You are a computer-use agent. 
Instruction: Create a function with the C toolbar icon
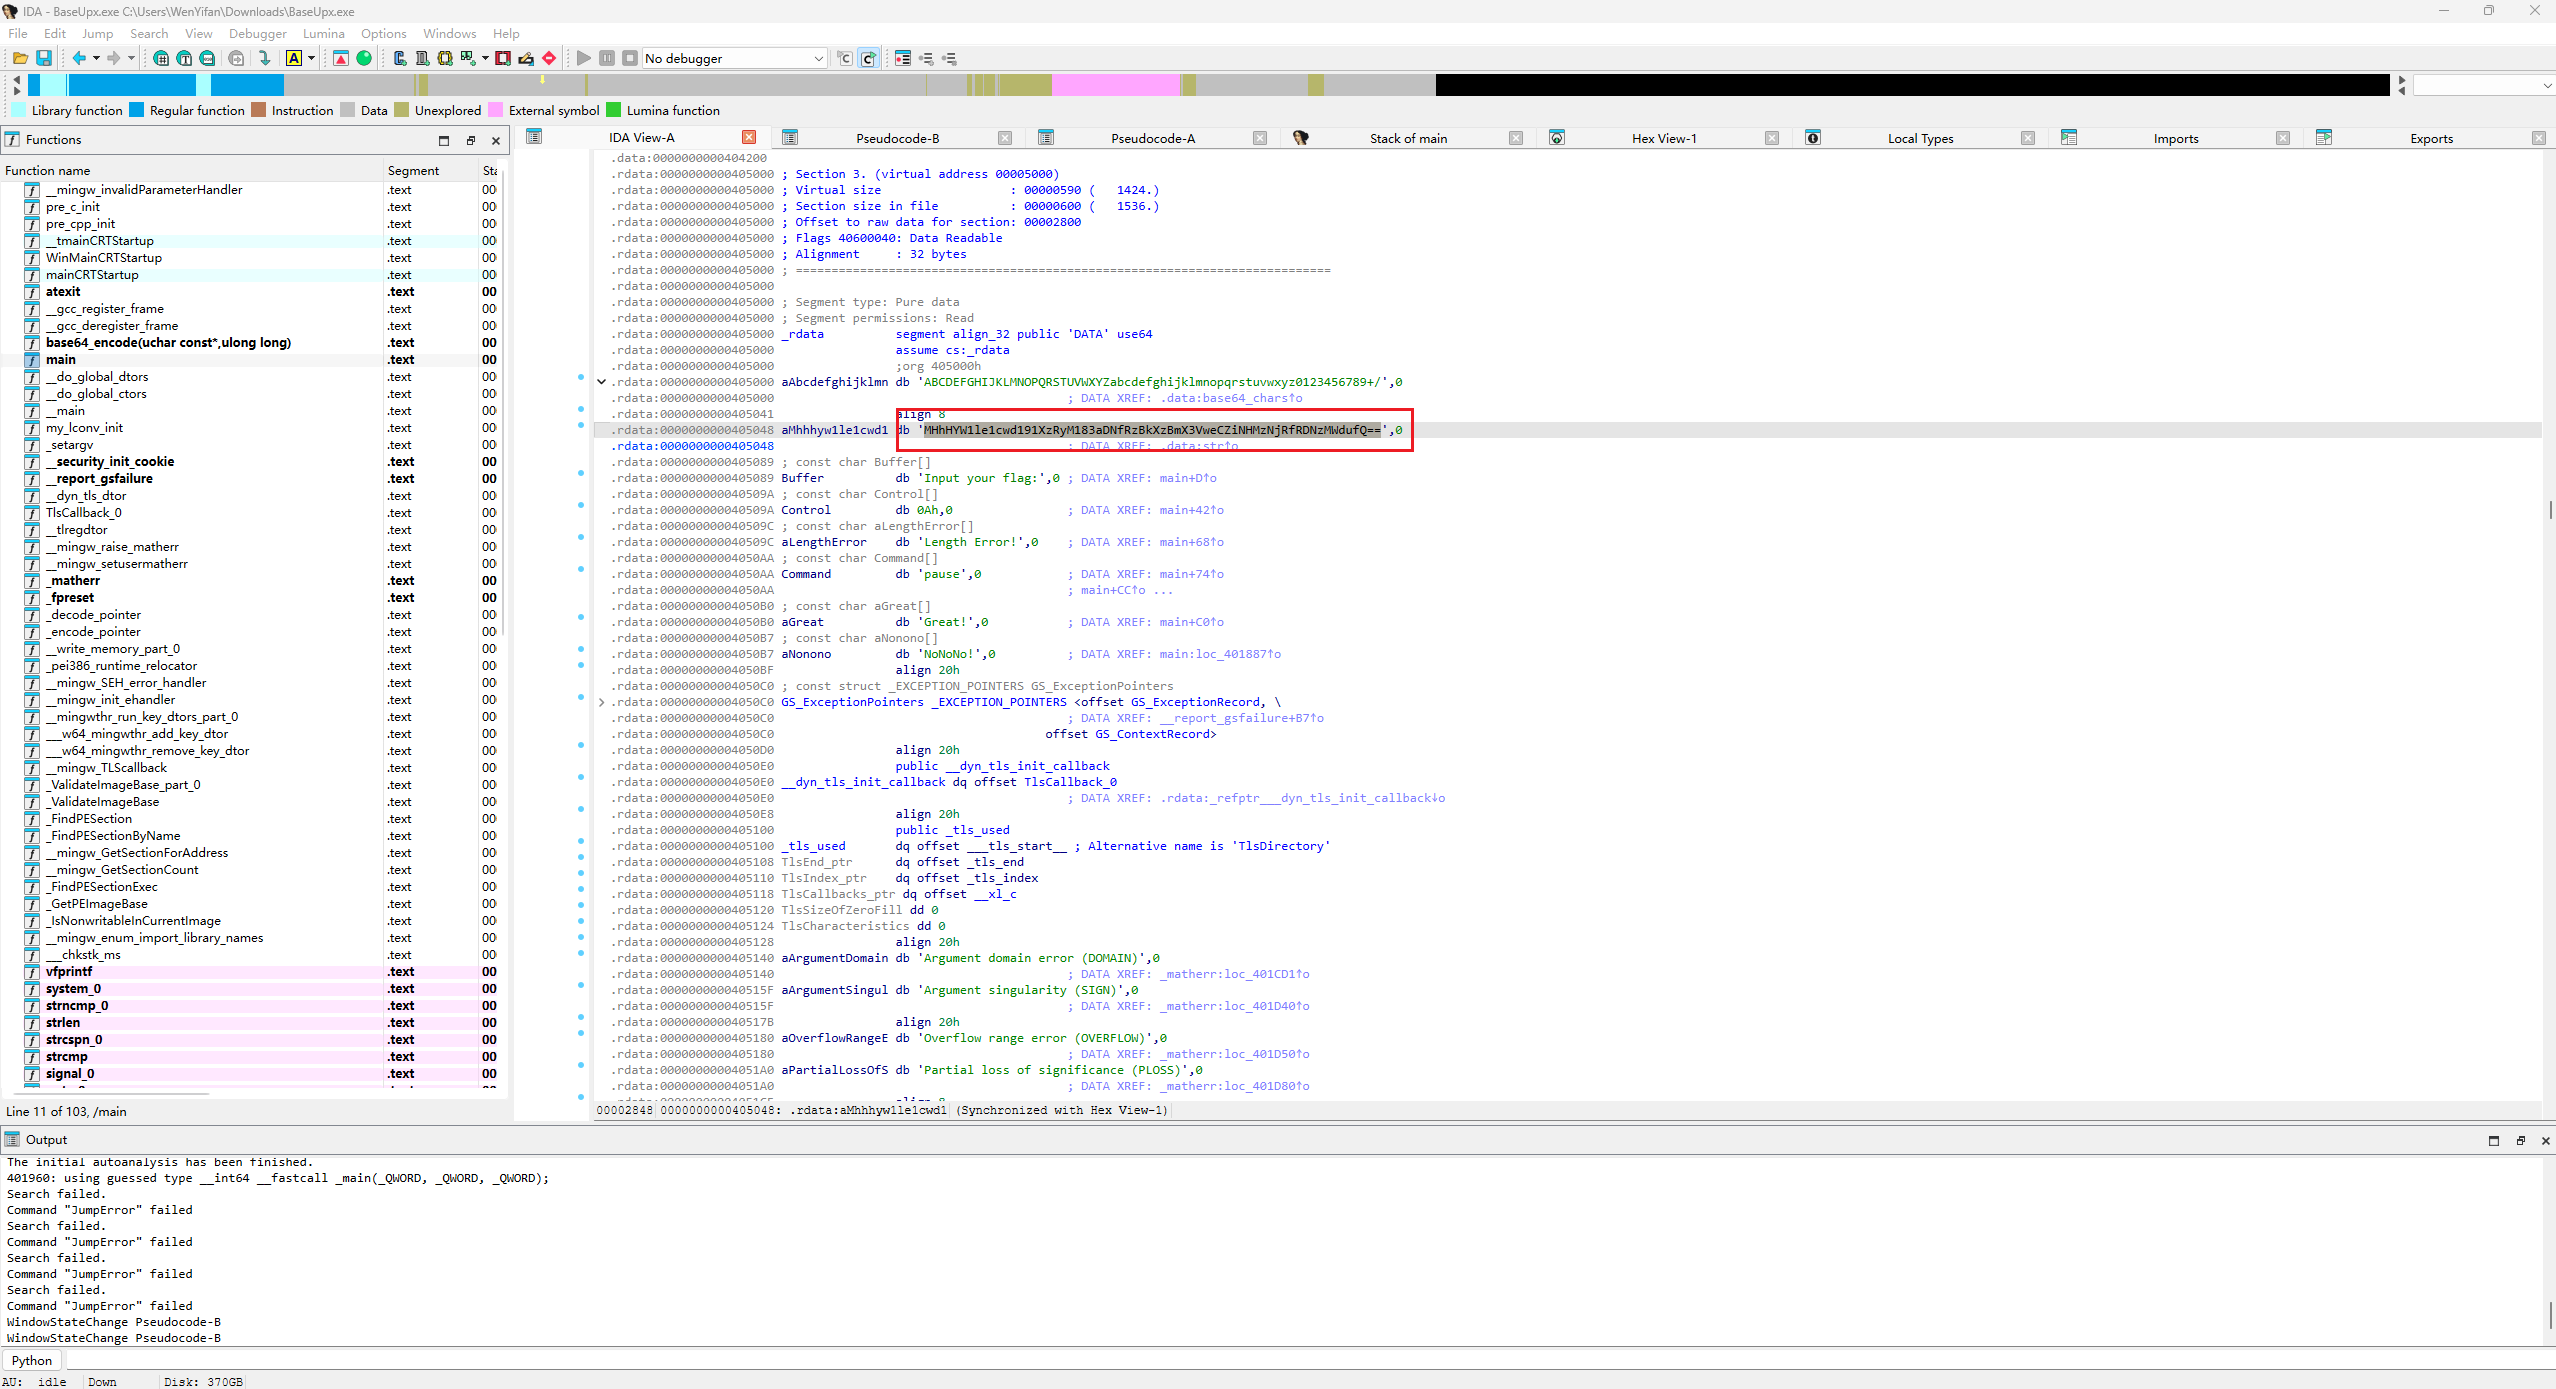(x=398, y=58)
